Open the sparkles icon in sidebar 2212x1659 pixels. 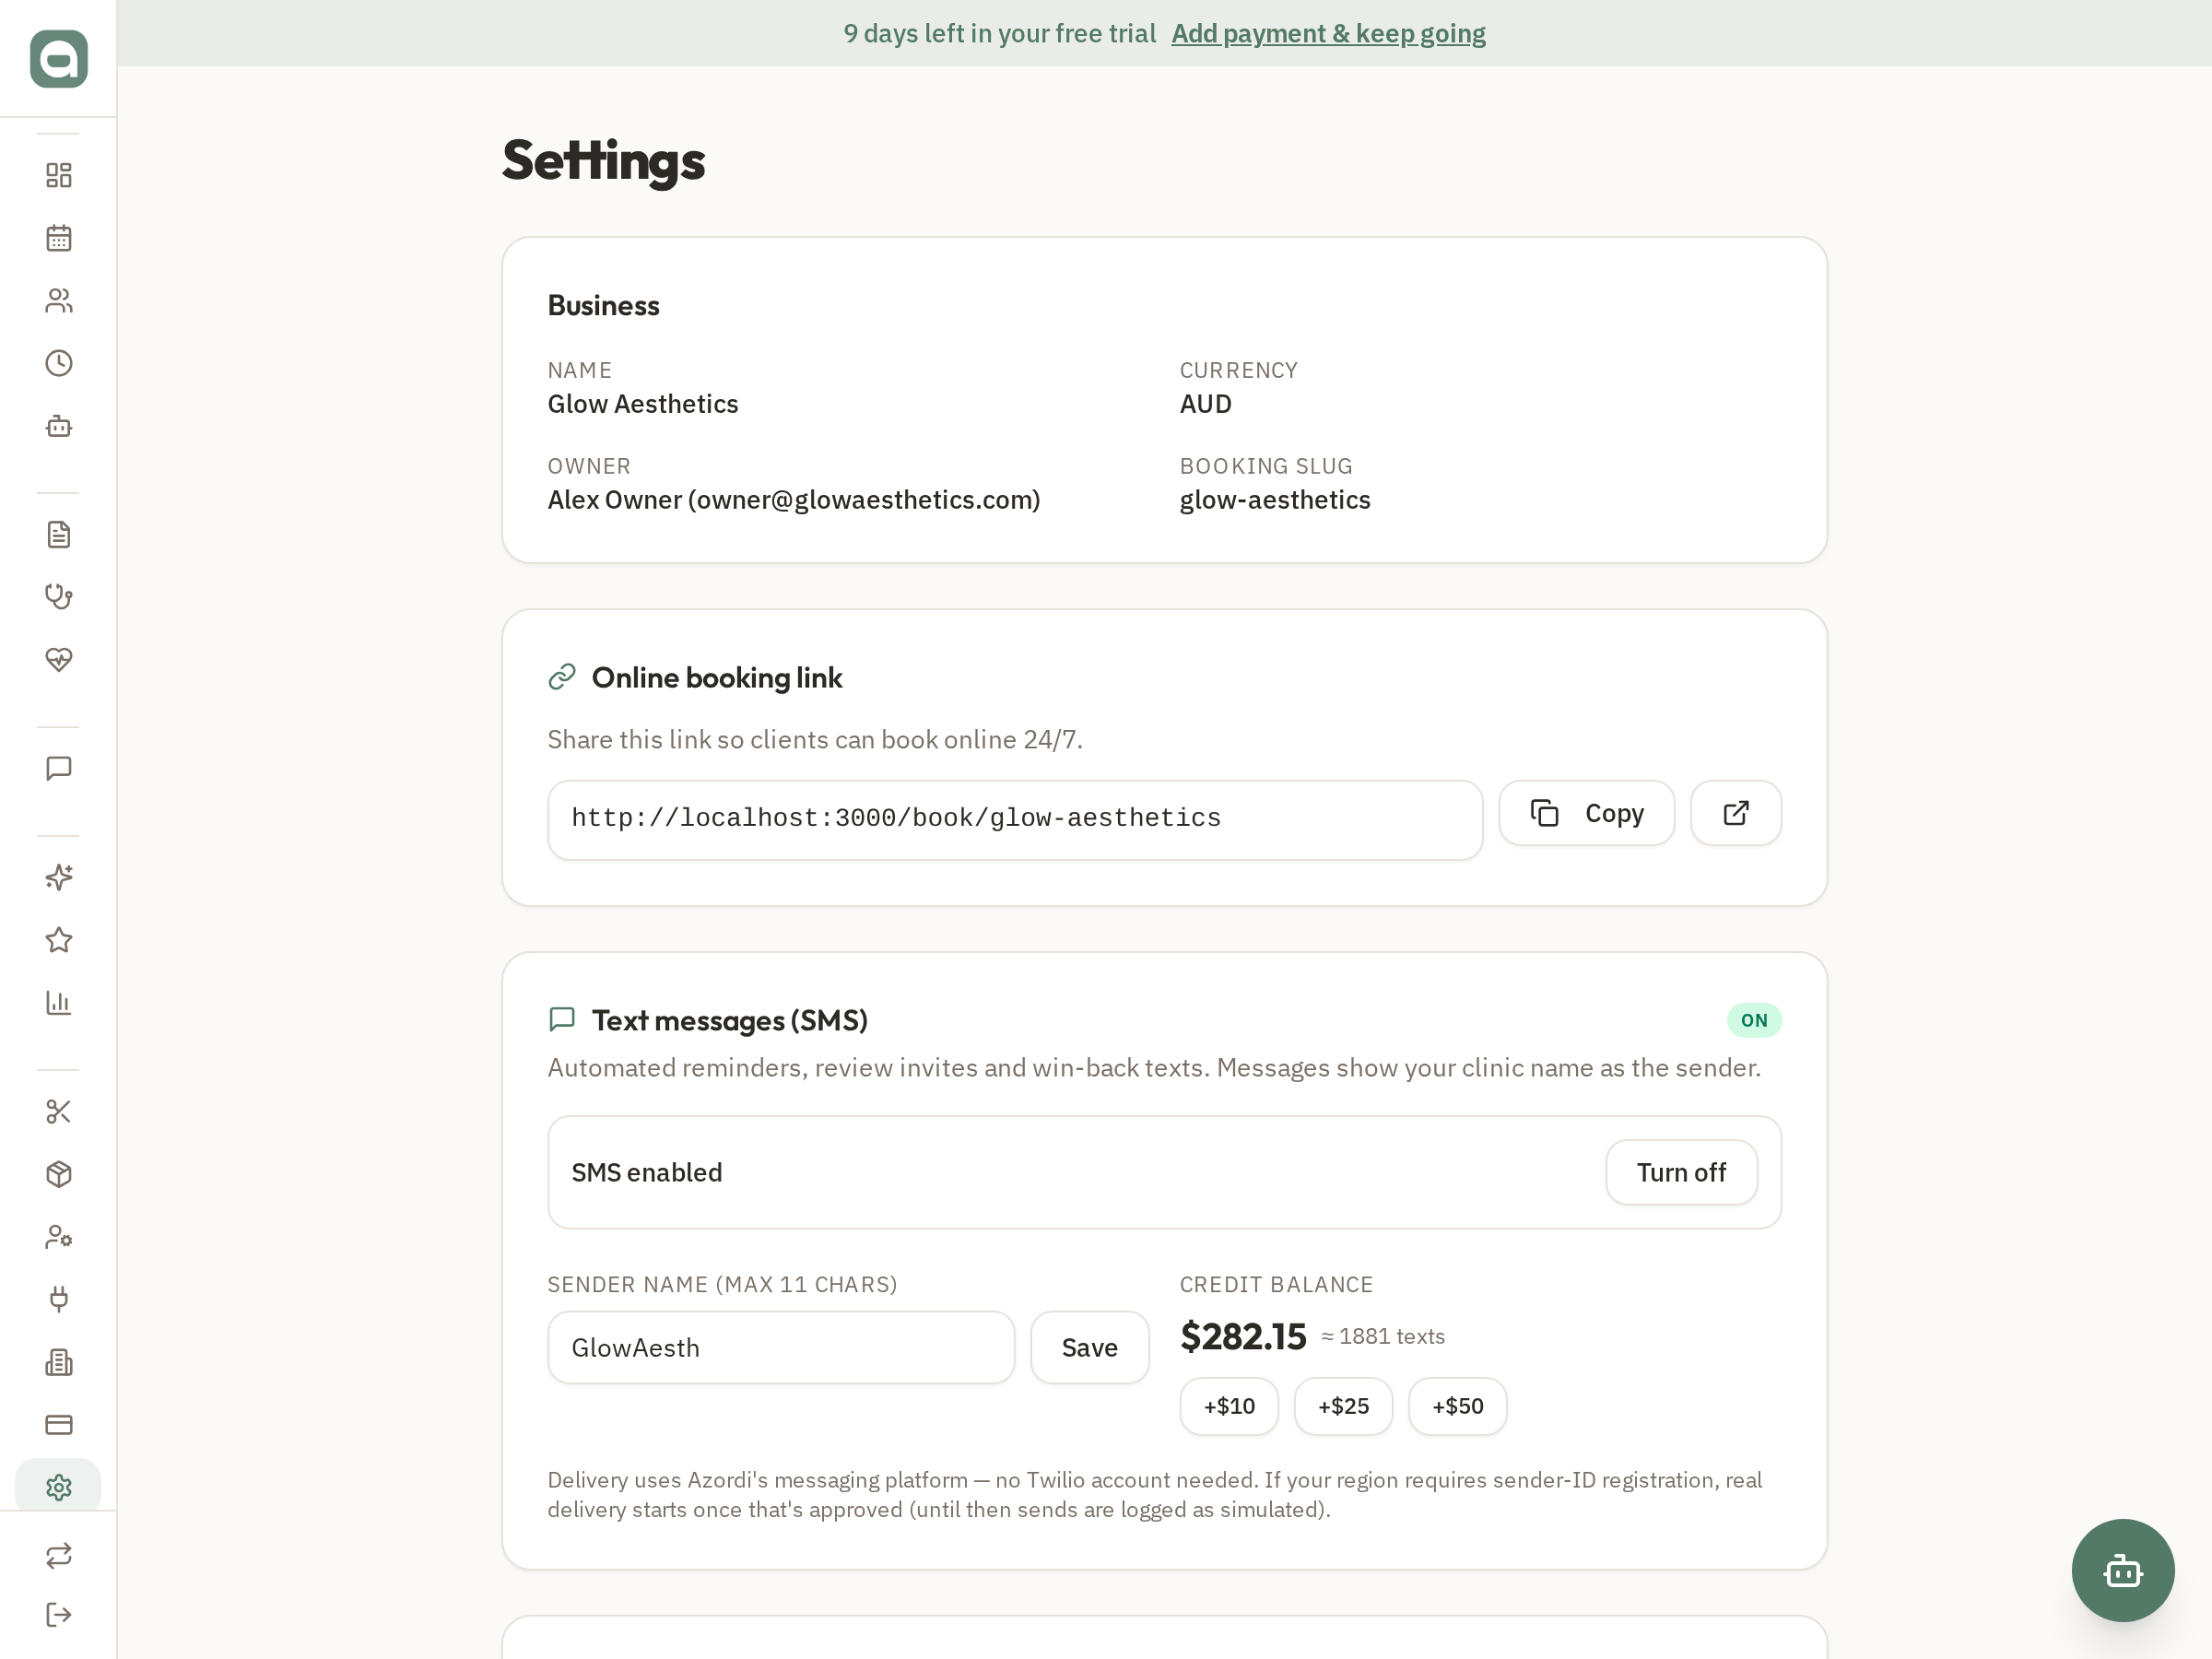click(x=59, y=877)
